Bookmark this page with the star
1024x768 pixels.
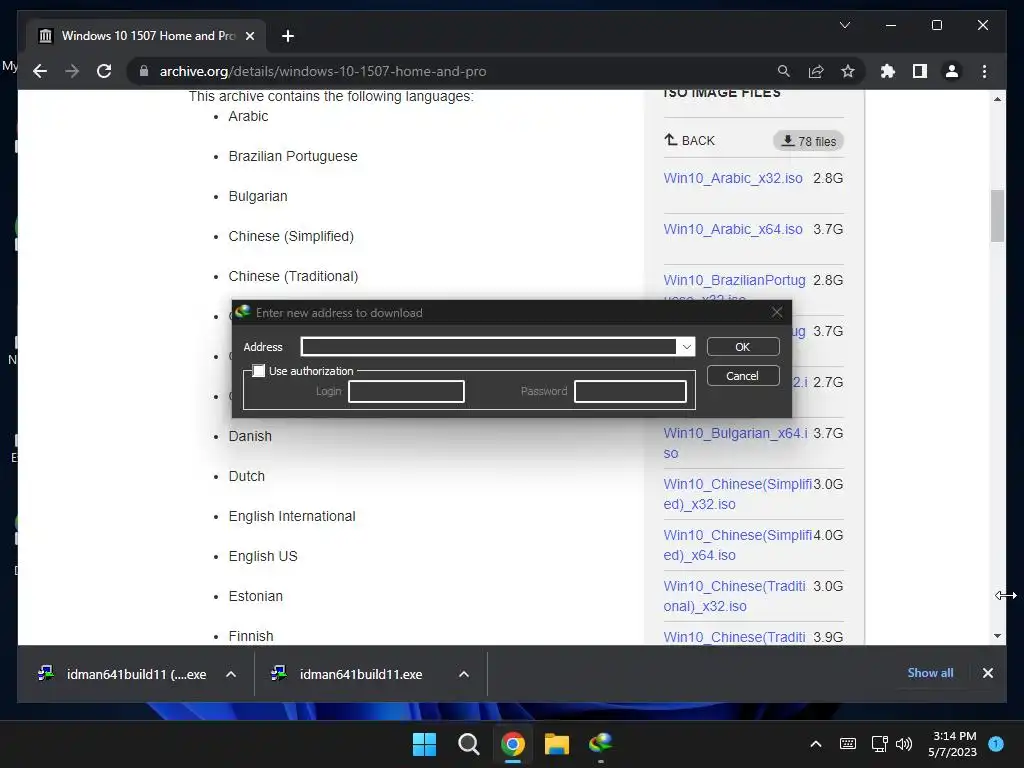pos(848,71)
